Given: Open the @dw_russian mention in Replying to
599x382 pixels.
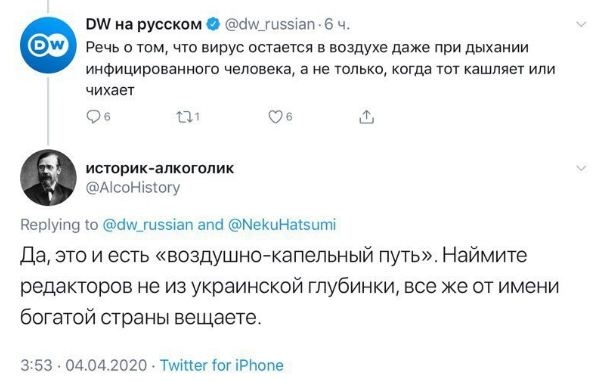Looking at the screenshot, I should click(148, 225).
